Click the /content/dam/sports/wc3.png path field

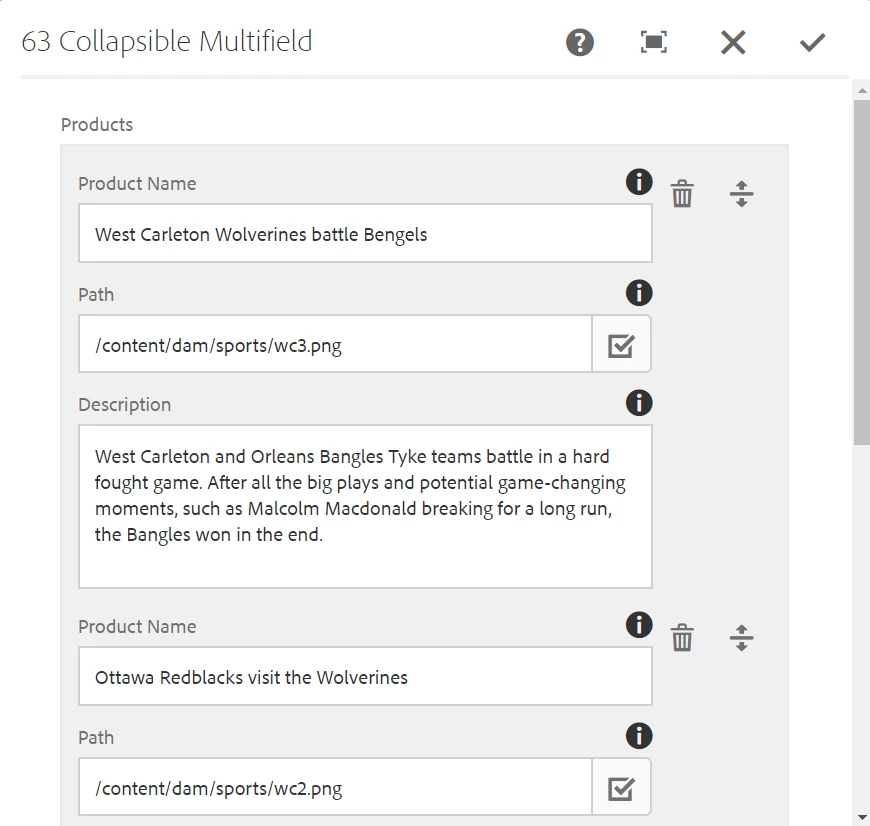335,345
